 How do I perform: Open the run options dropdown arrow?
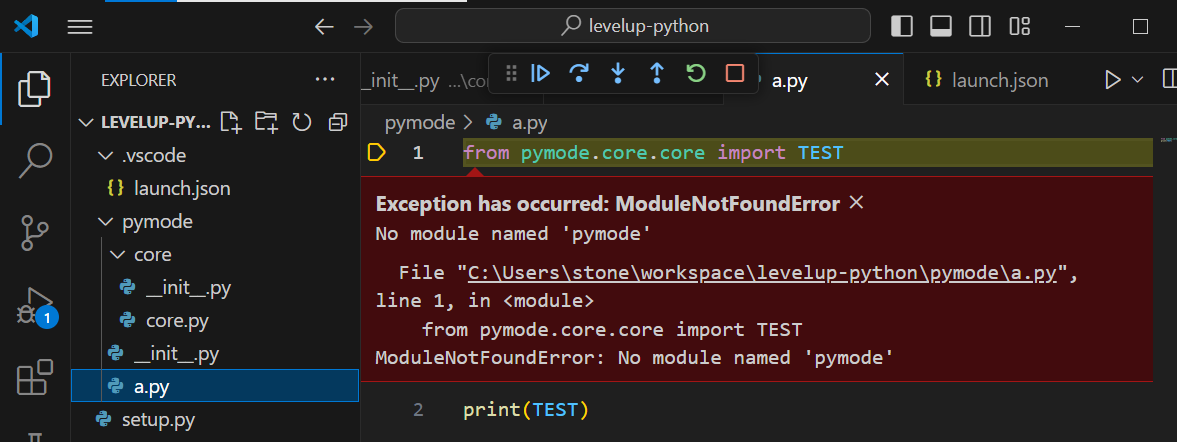coord(1136,80)
